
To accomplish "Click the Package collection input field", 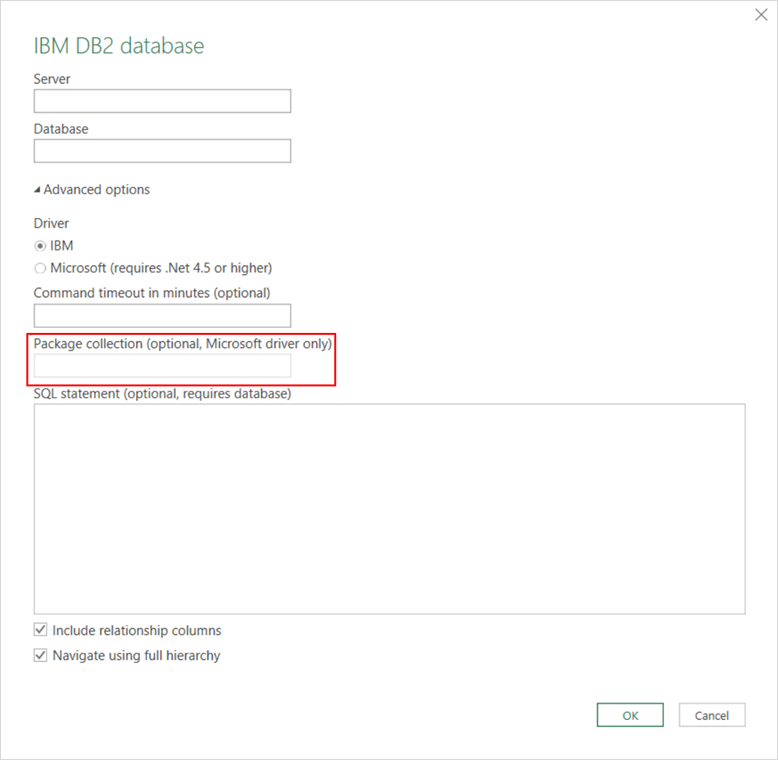I will tap(162, 366).
